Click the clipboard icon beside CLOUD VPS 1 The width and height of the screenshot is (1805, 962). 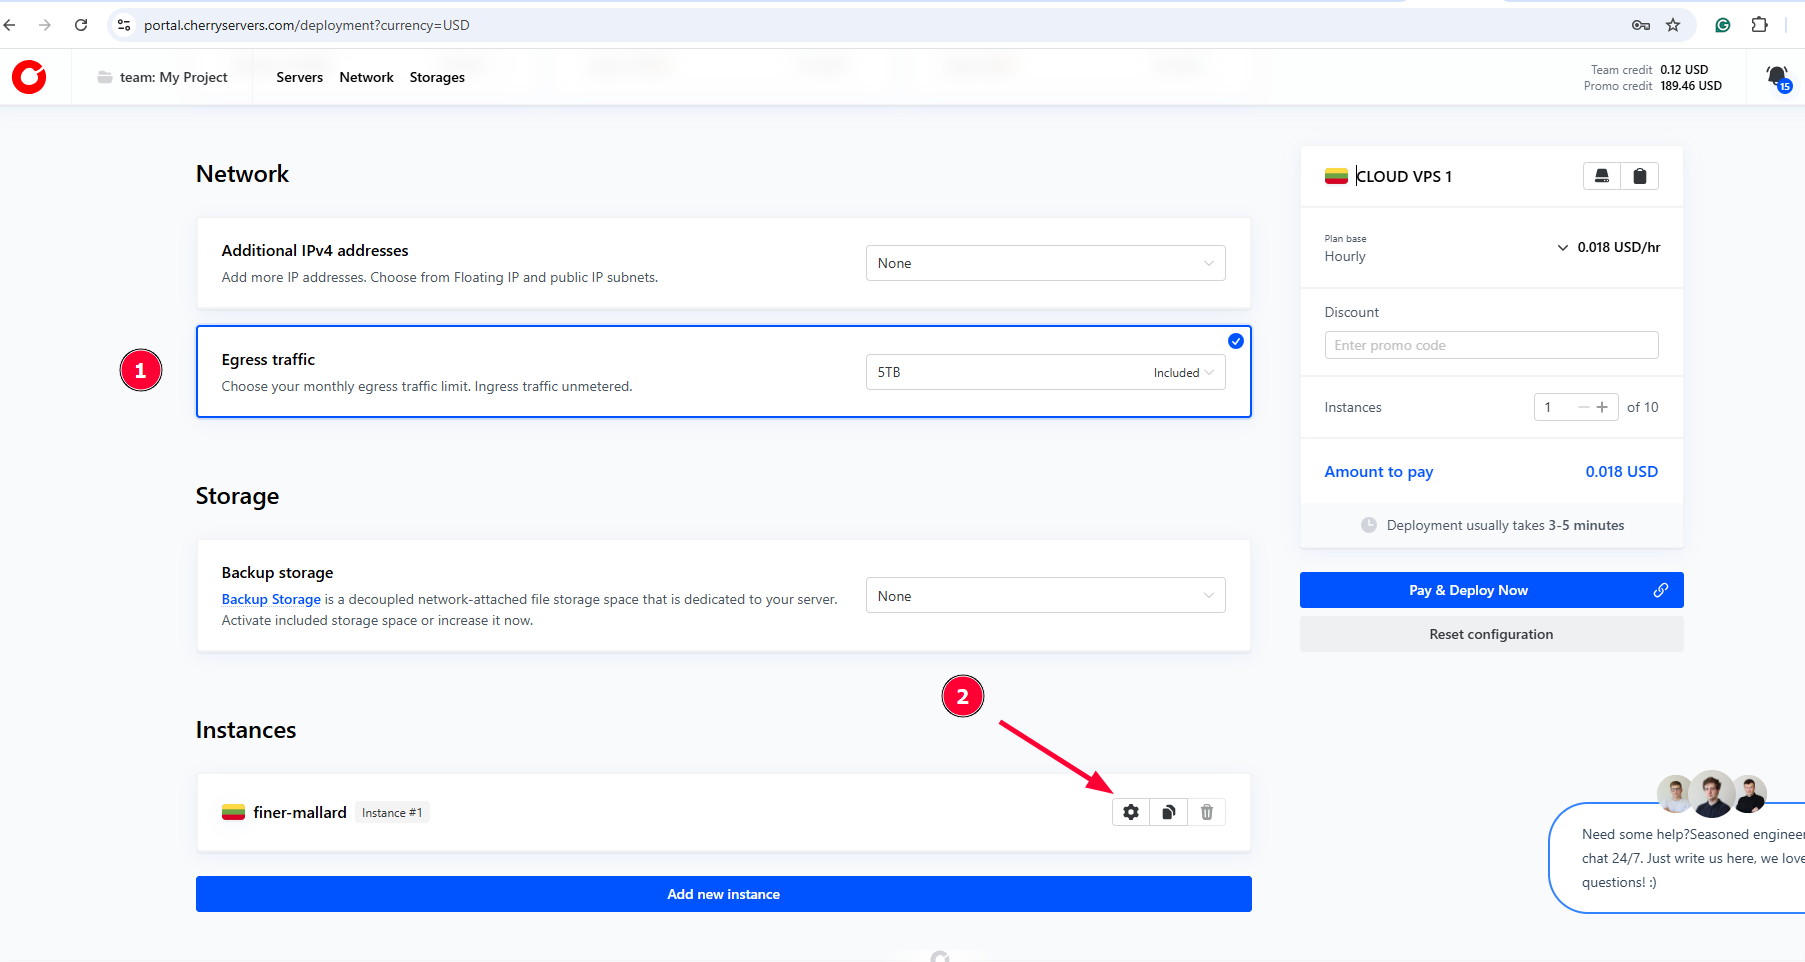click(x=1639, y=176)
